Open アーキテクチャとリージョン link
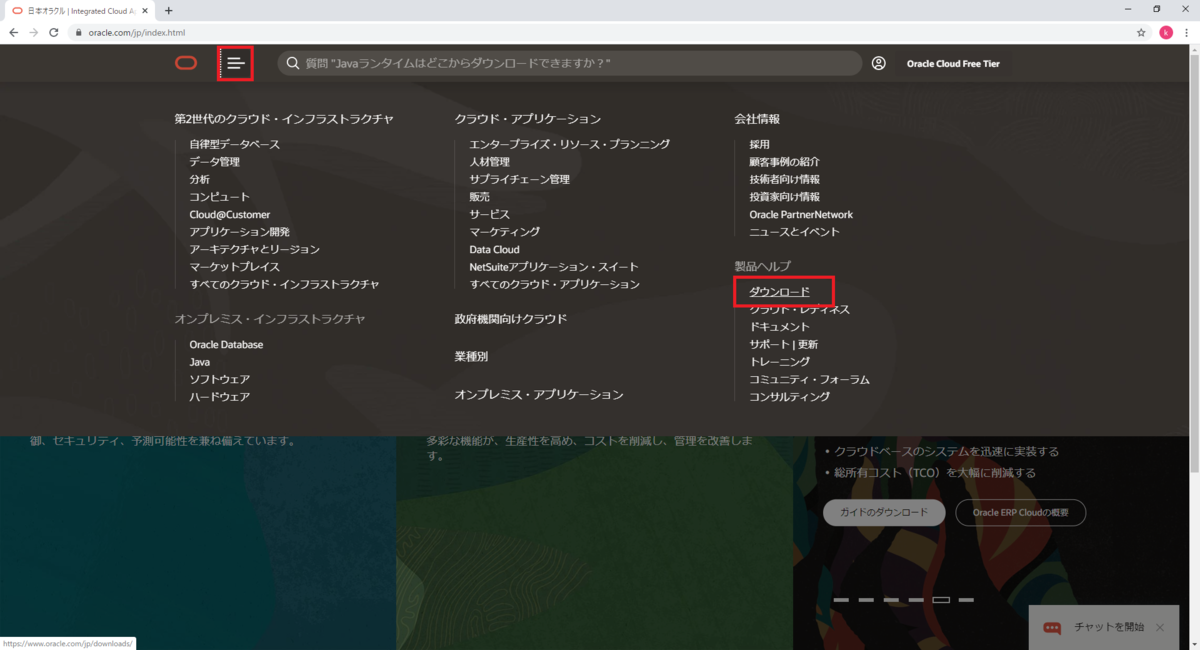1200x650 pixels. [x=255, y=249]
